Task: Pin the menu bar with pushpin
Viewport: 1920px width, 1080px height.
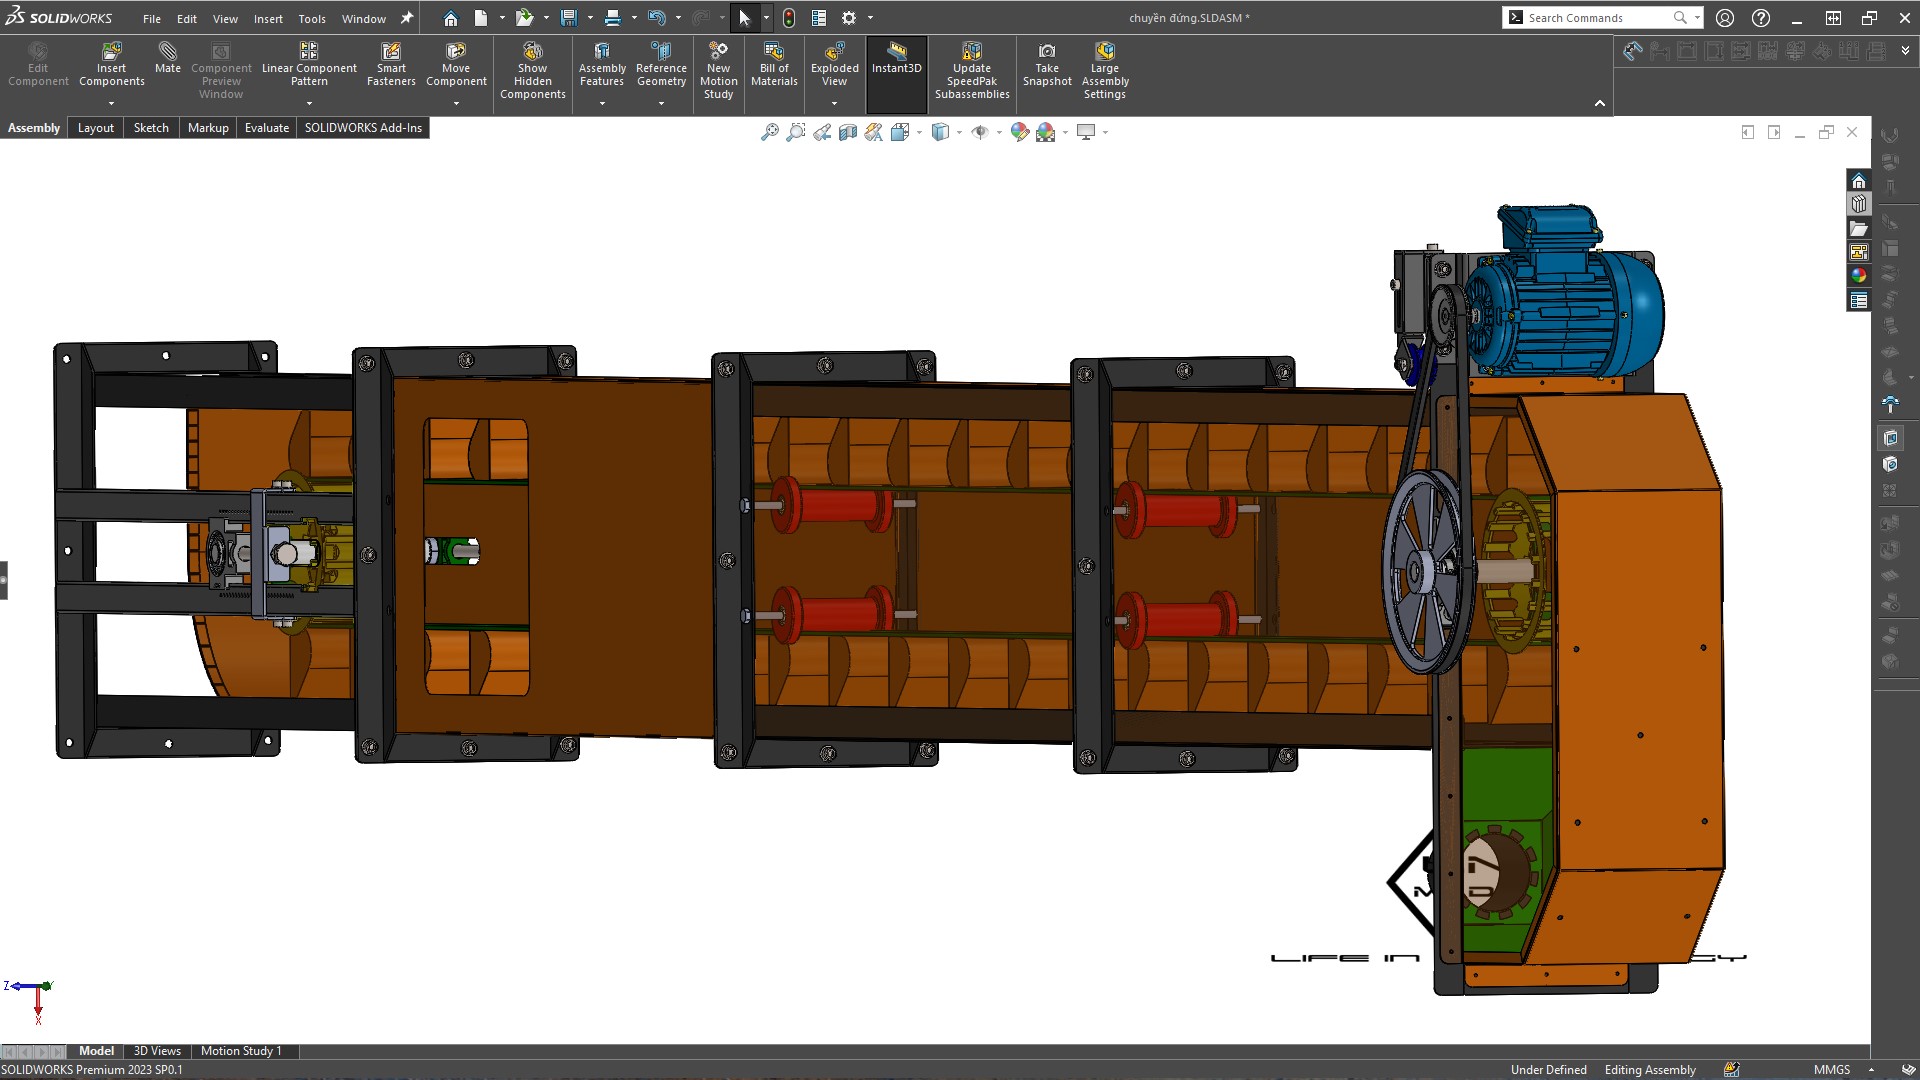Action: pyautogui.click(x=407, y=18)
